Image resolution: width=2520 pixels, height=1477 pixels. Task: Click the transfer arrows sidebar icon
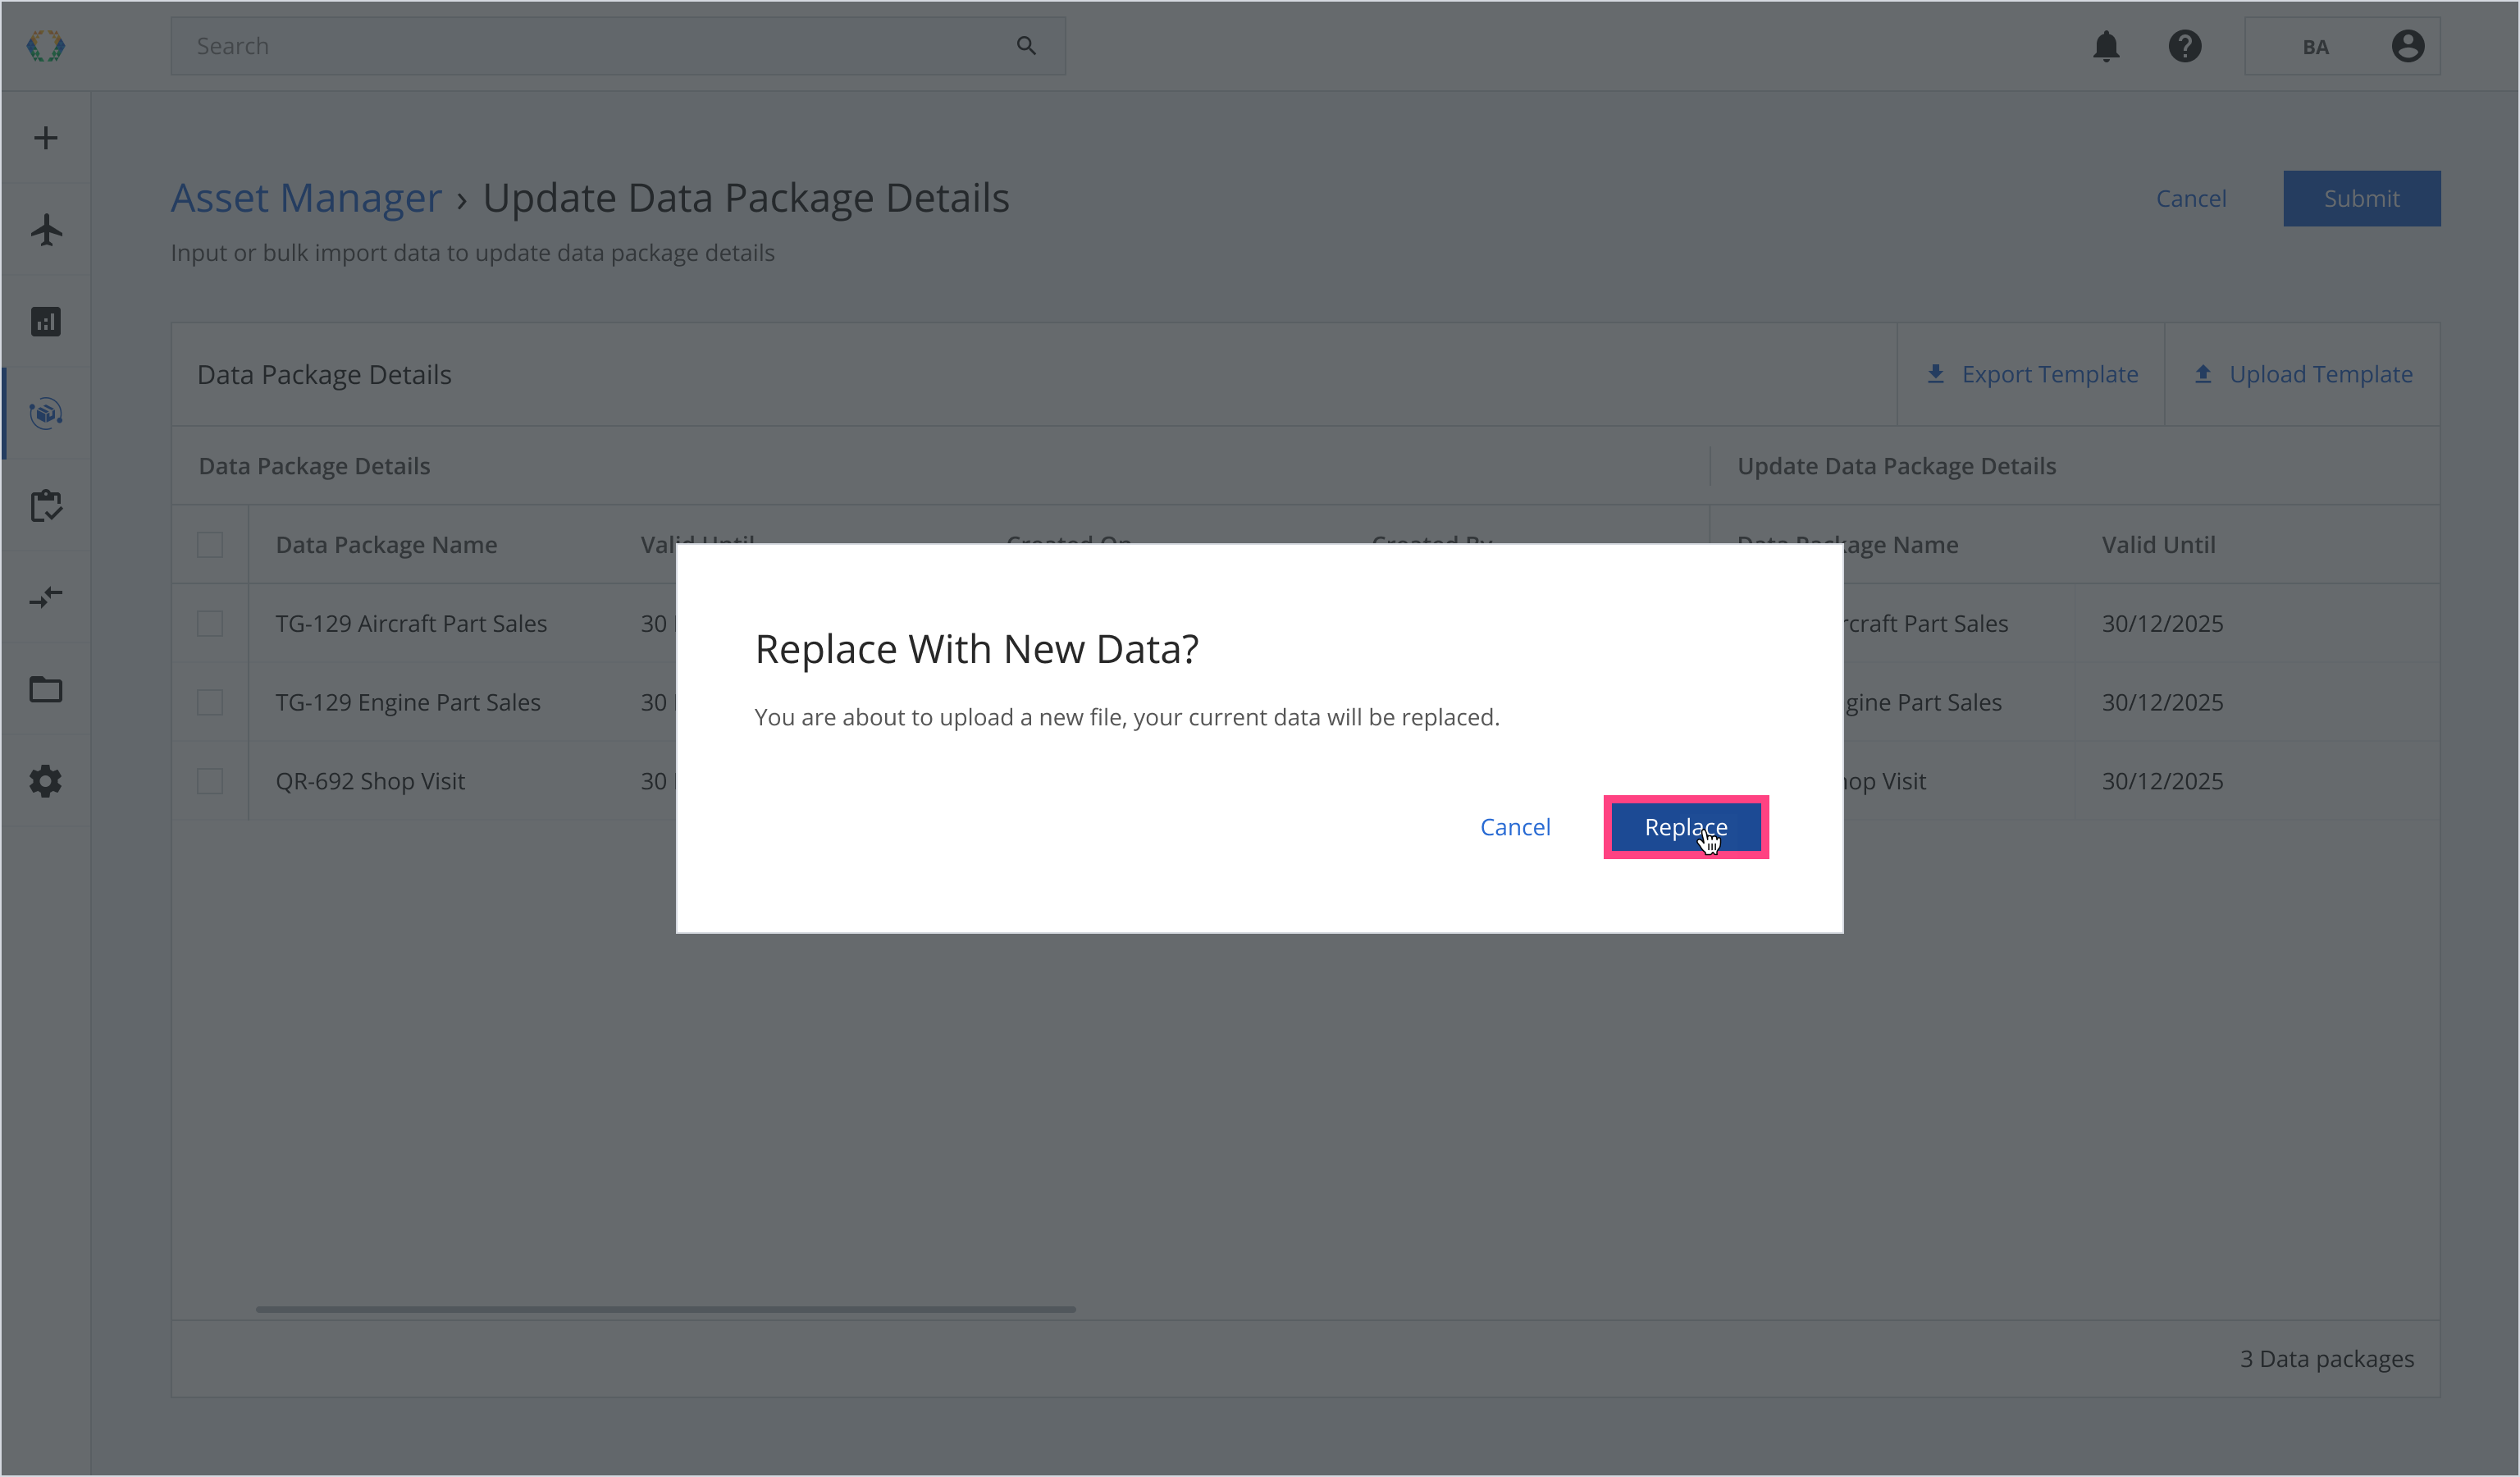click(46, 597)
